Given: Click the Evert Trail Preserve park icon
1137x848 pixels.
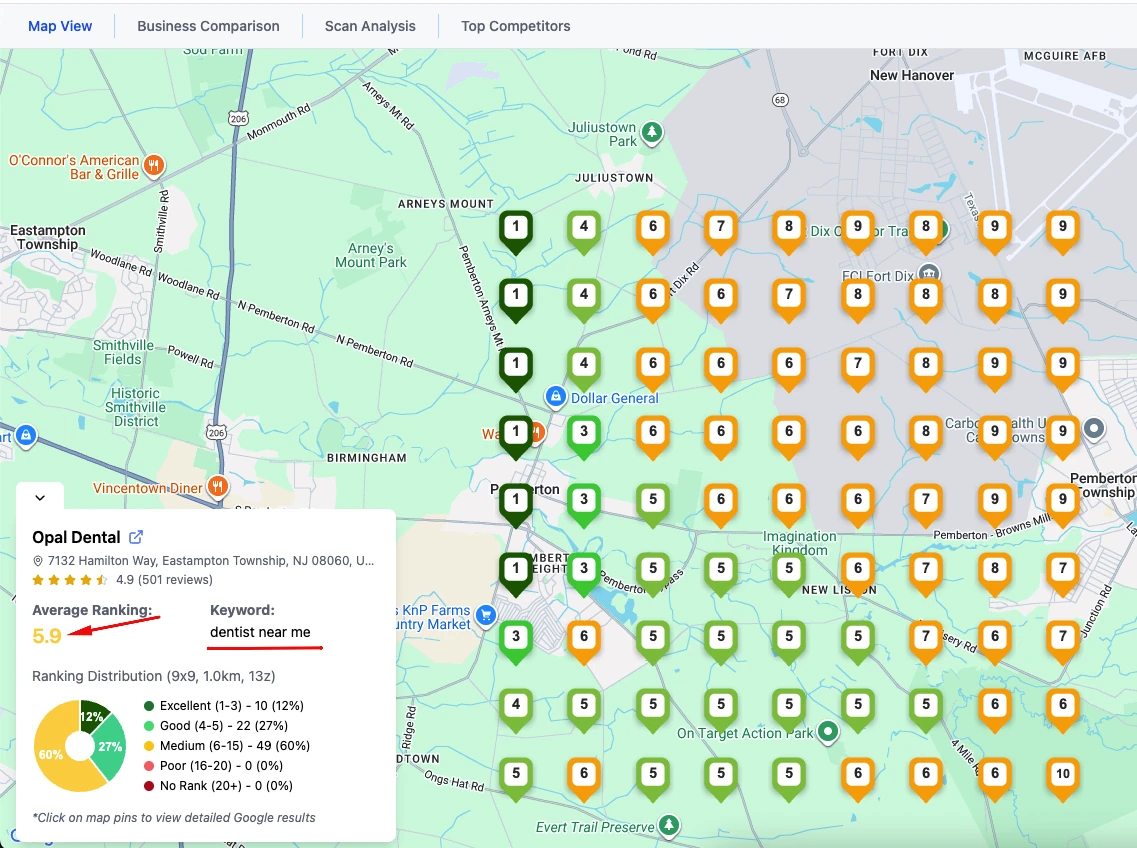Looking at the screenshot, I should coord(669,826).
